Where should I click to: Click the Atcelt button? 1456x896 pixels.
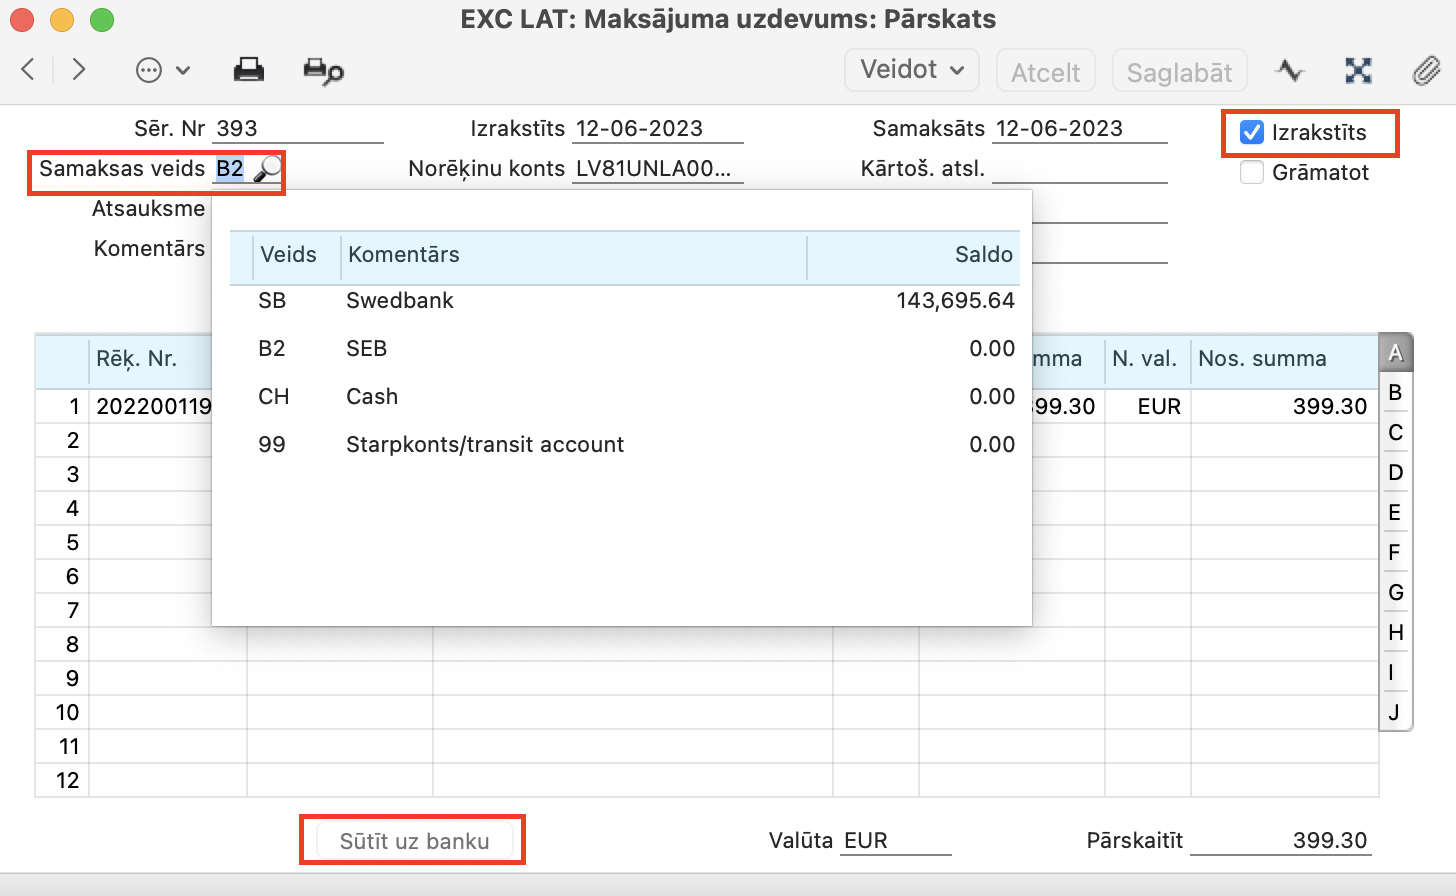1045,72
